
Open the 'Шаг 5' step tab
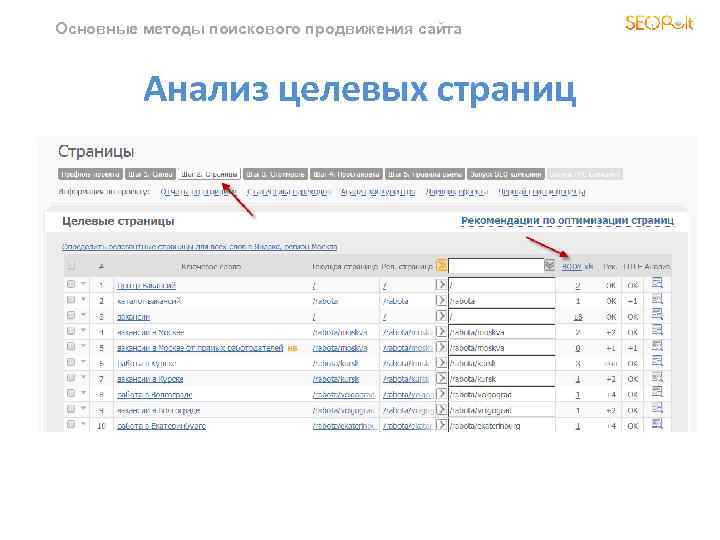425,174
